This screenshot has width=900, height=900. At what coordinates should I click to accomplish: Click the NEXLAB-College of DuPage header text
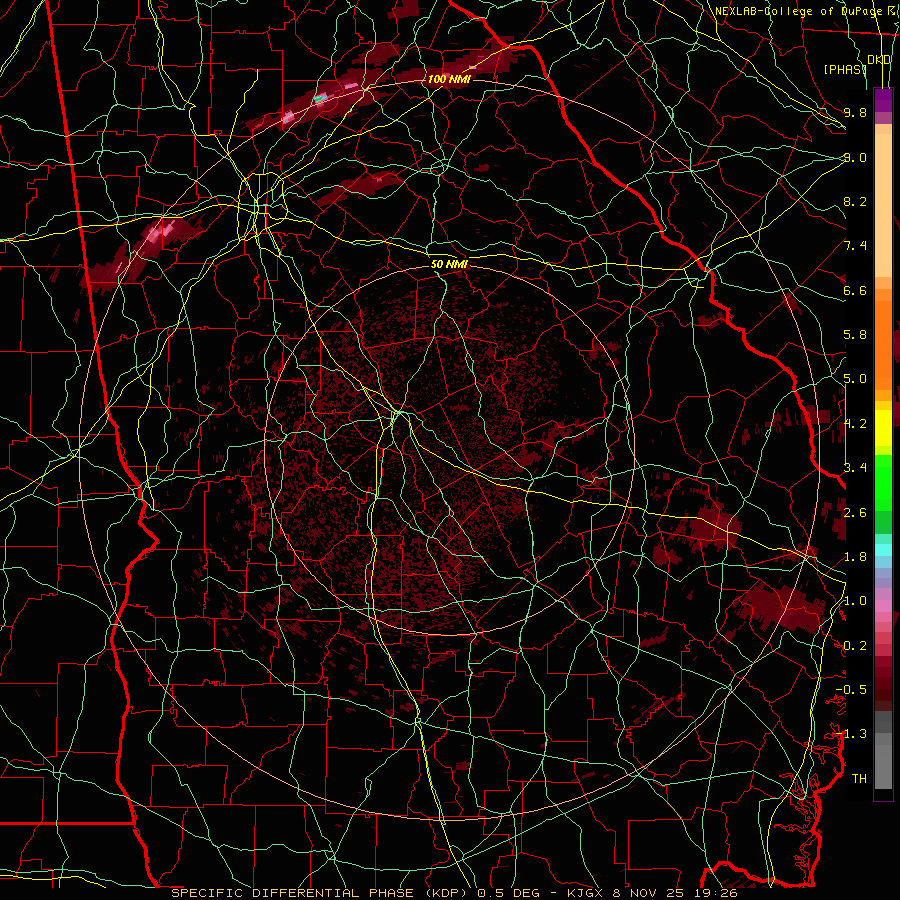click(x=798, y=11)
